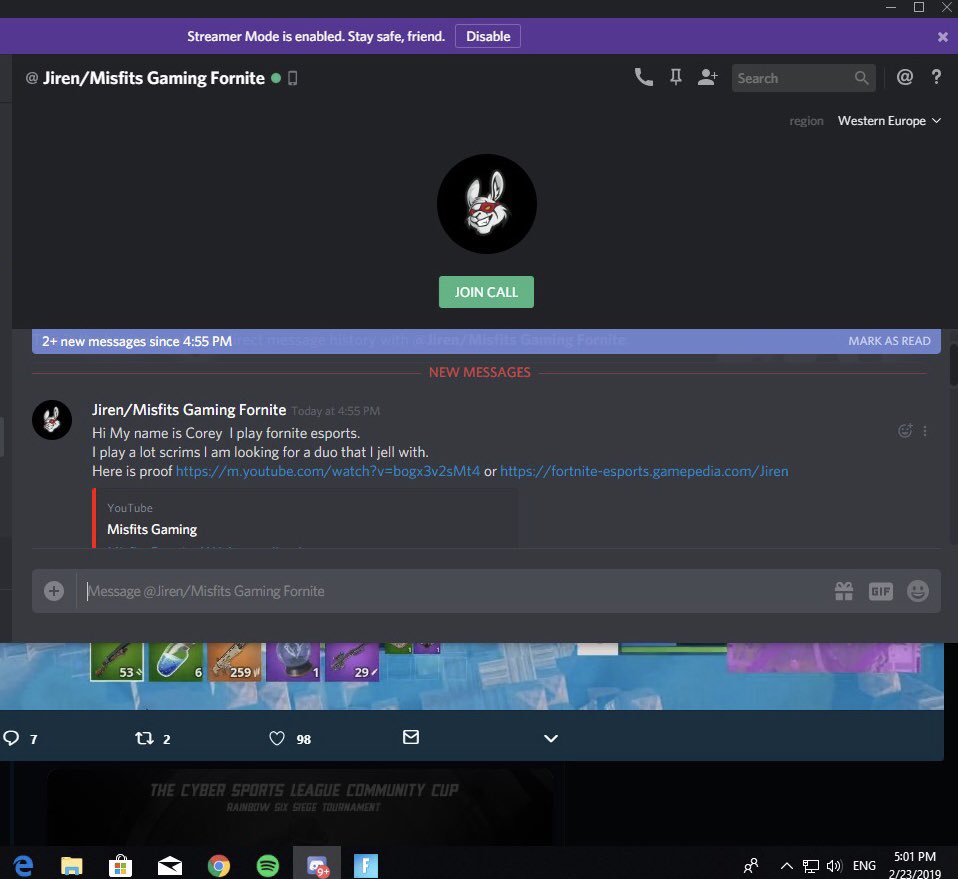
Task: Click the message input field for Jiren
Action: [452, 591]
